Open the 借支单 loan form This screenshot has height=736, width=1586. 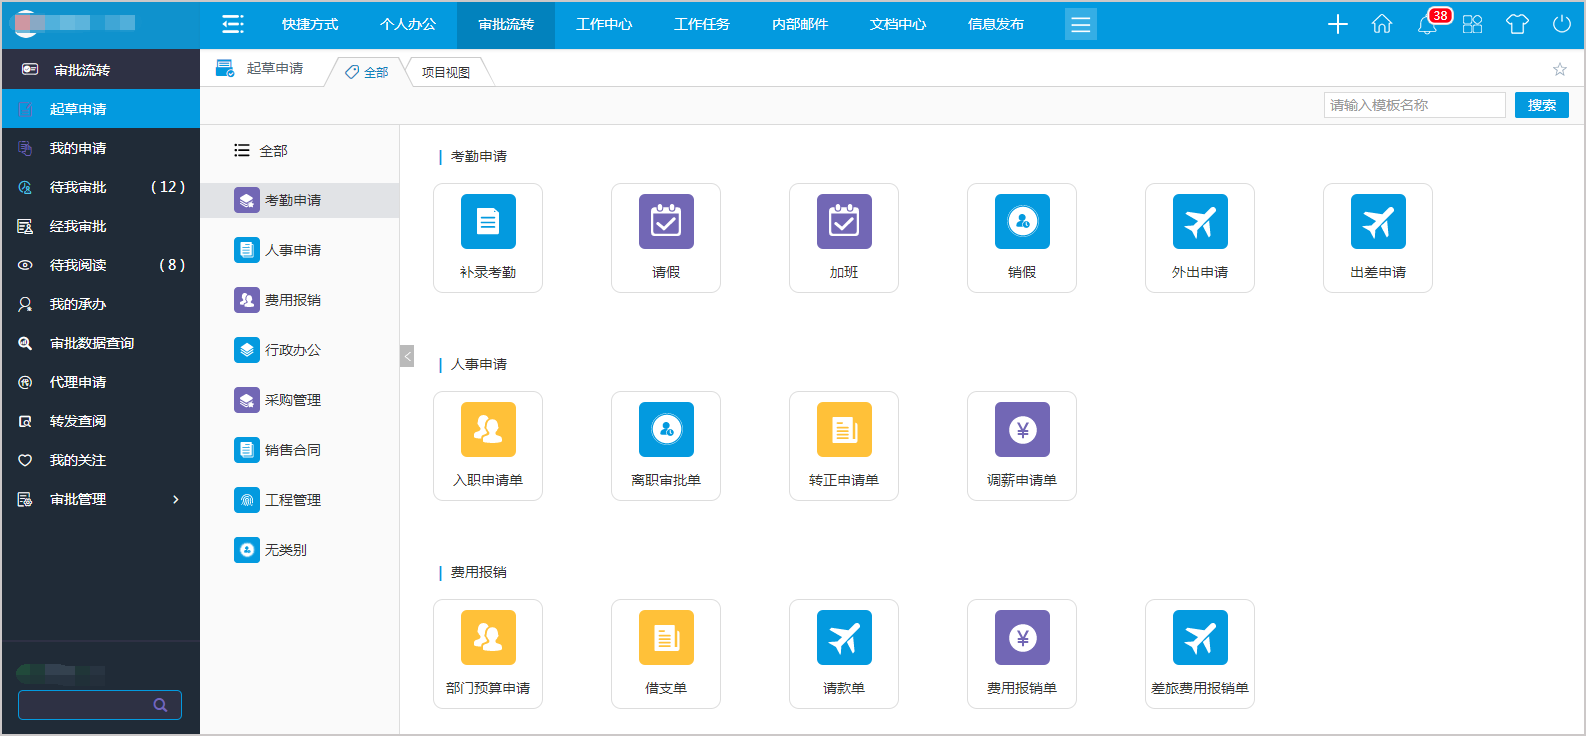[x=665, y=653]
